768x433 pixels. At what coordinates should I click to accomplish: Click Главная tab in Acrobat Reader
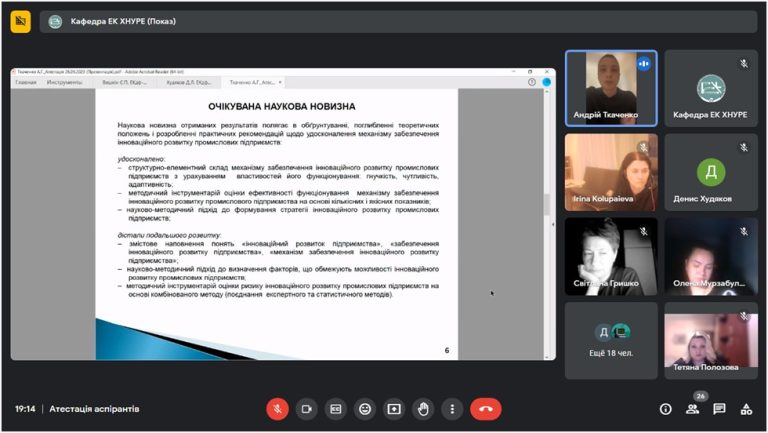(26, 82)
